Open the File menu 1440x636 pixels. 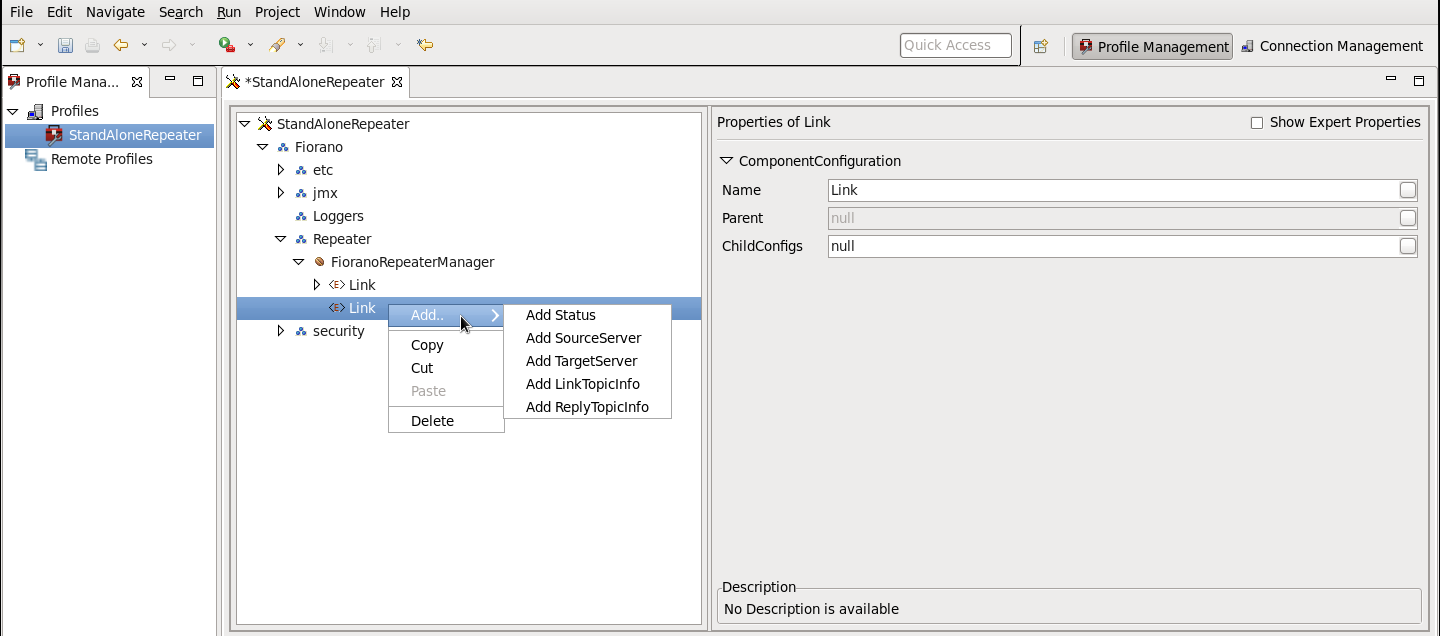pos(21,12)
